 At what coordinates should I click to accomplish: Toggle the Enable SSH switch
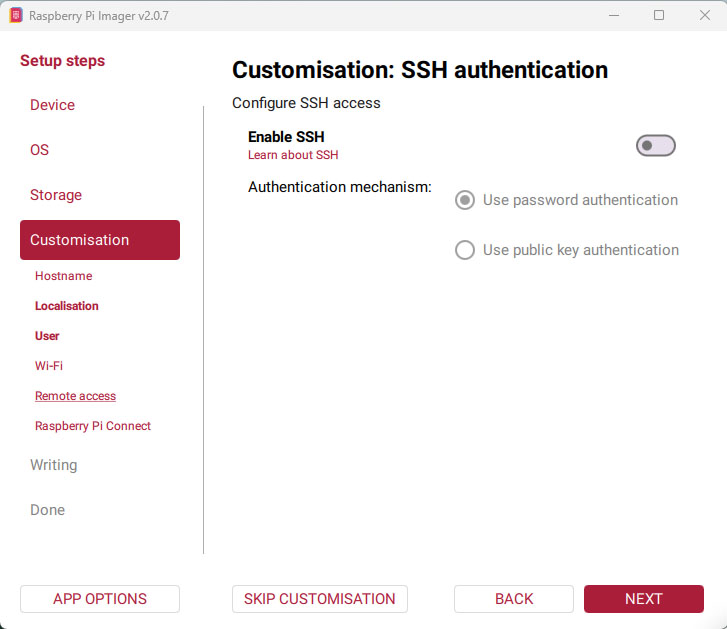click(x=655, y=146)
